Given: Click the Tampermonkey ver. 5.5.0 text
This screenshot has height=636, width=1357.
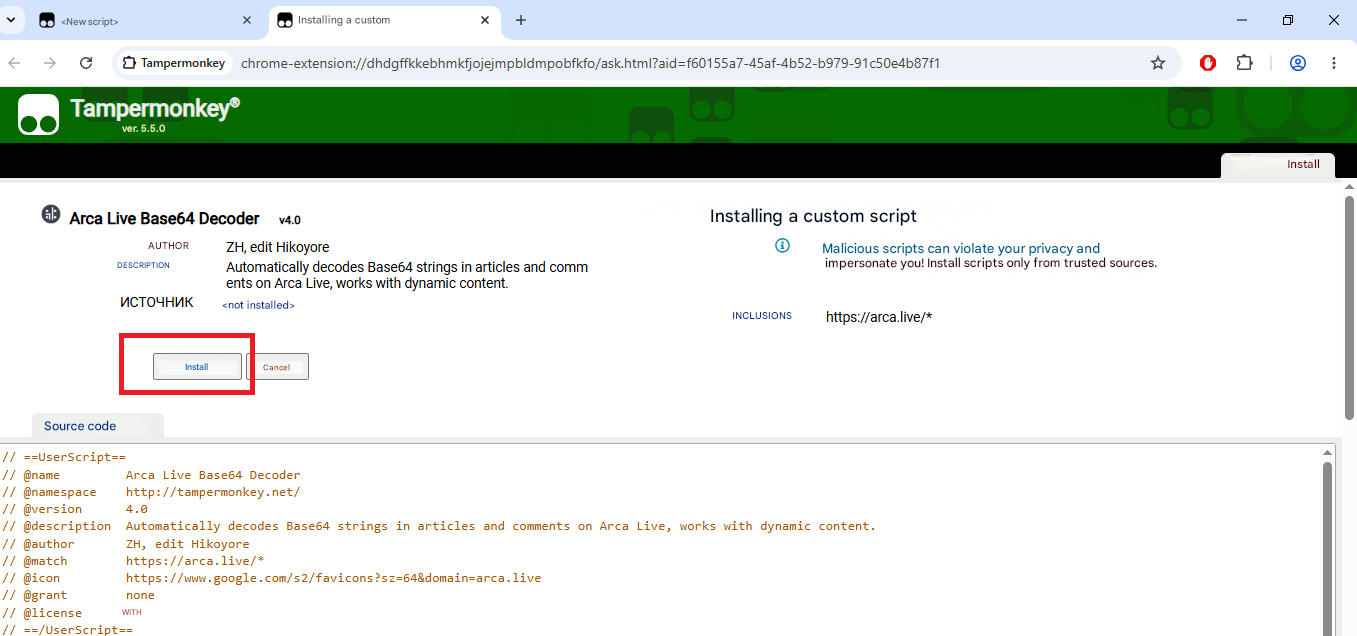Looking at the screenshot, I should coord(143,129).
